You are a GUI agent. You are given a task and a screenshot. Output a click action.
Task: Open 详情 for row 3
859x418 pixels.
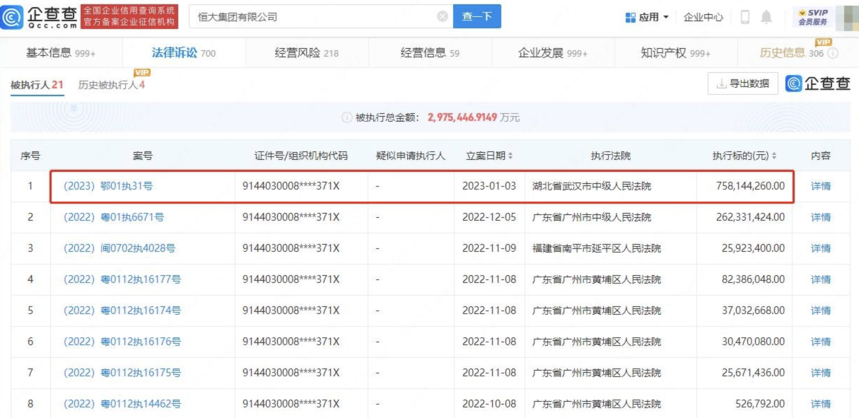click(x=821, y=249)
